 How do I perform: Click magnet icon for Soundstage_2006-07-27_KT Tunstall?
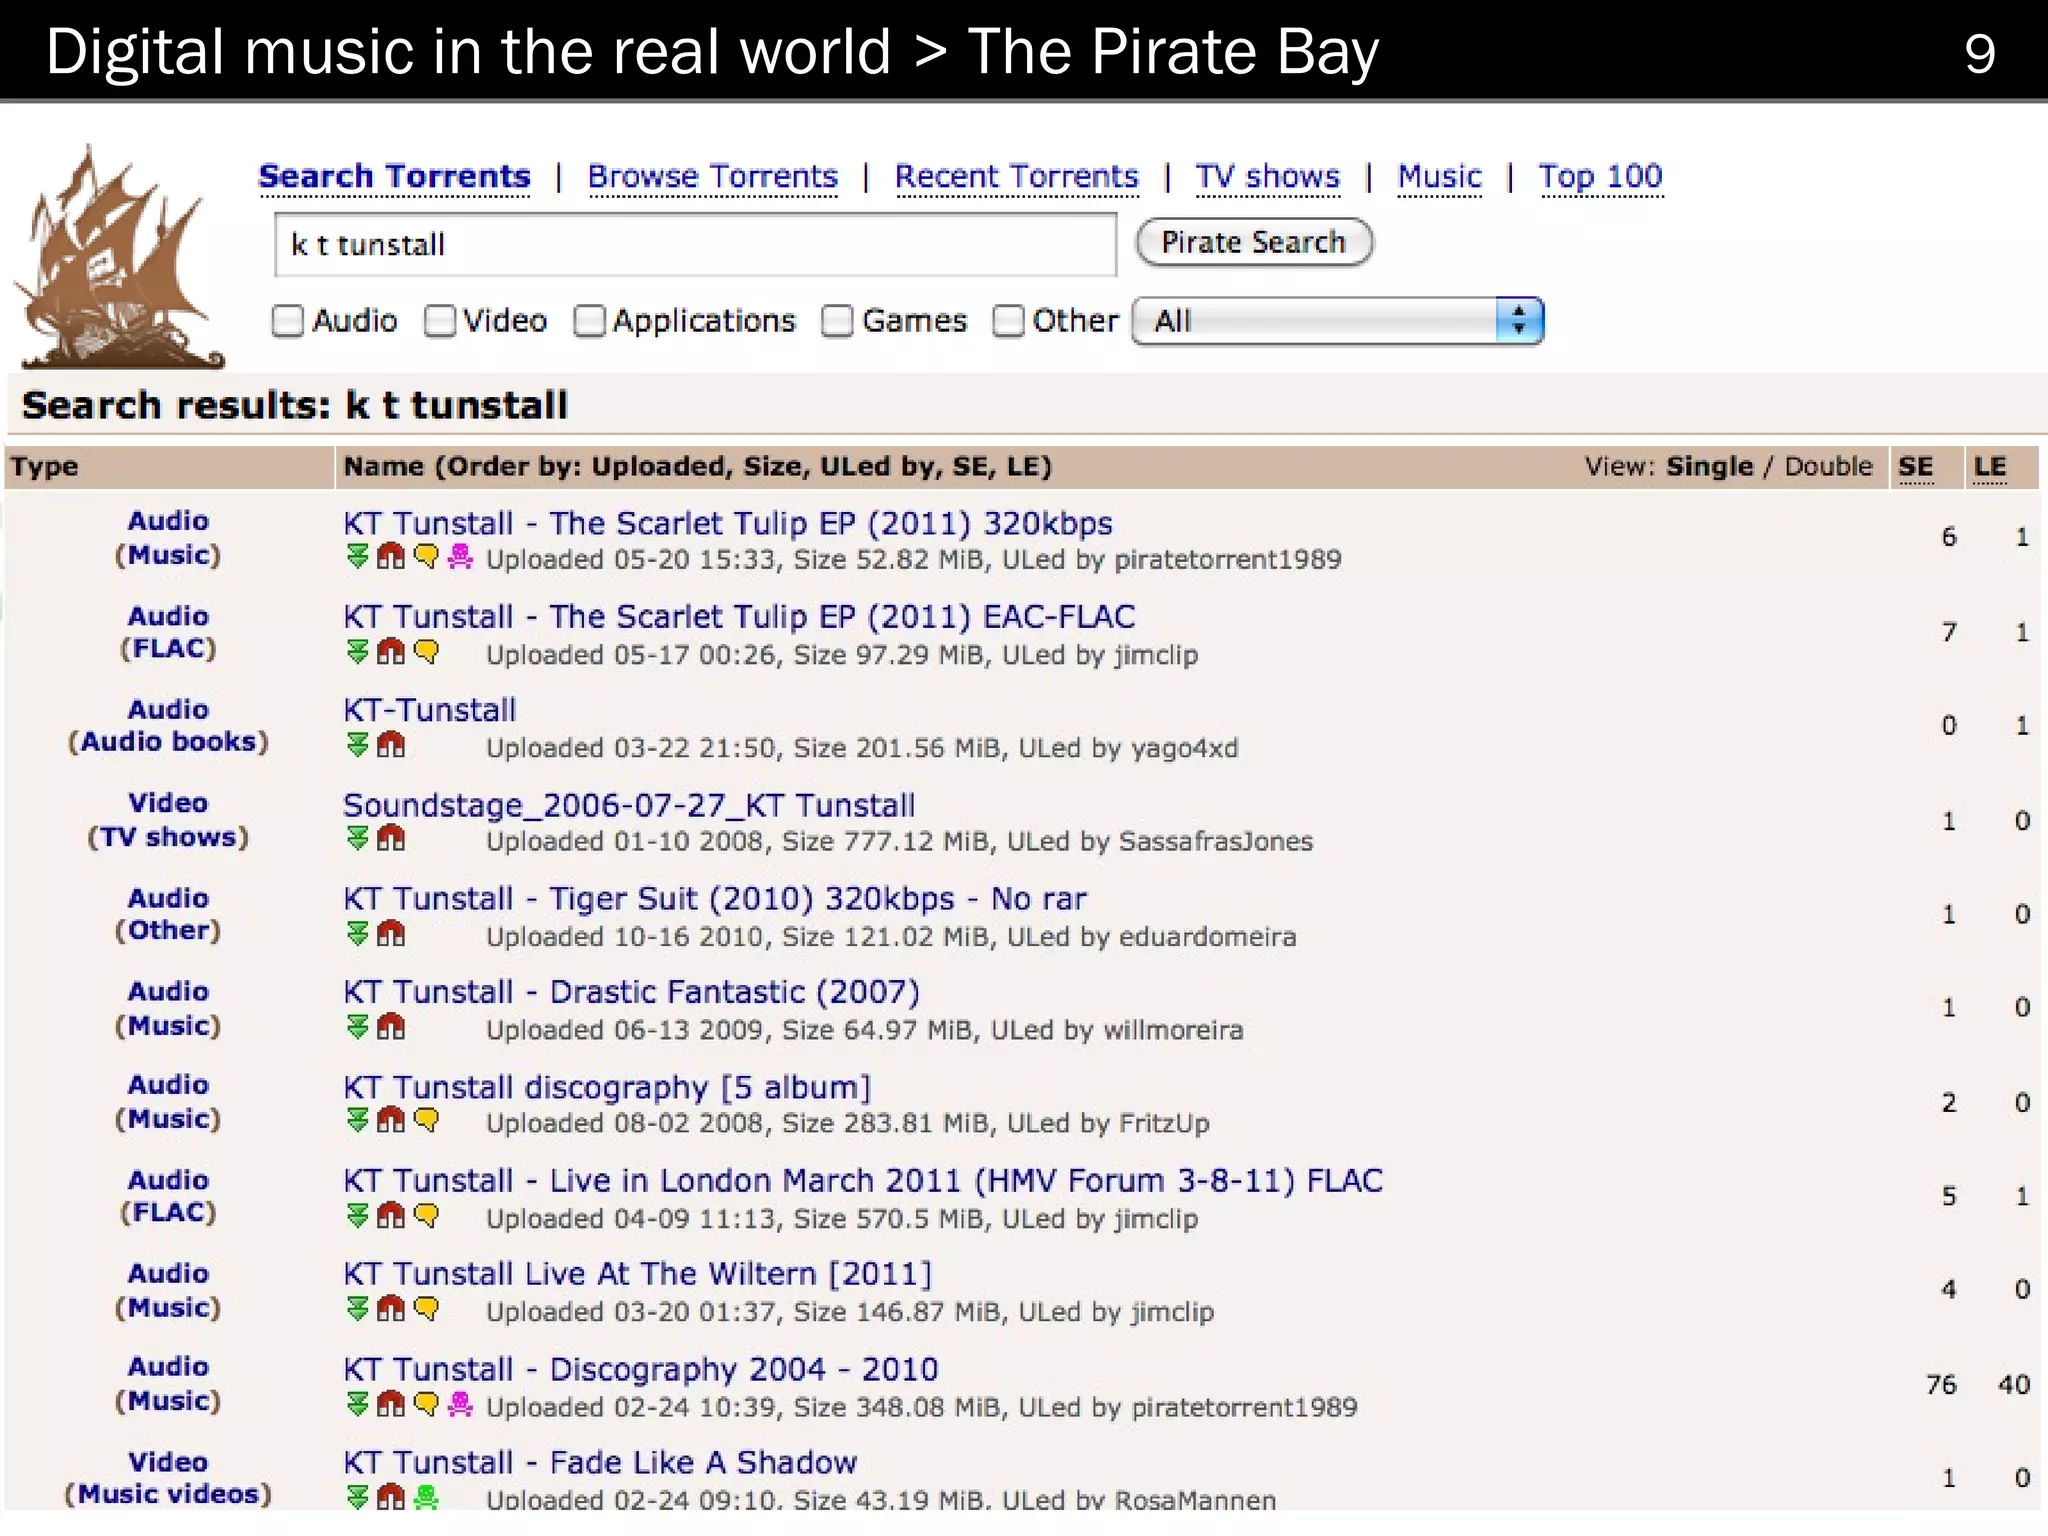pos(391,838)
